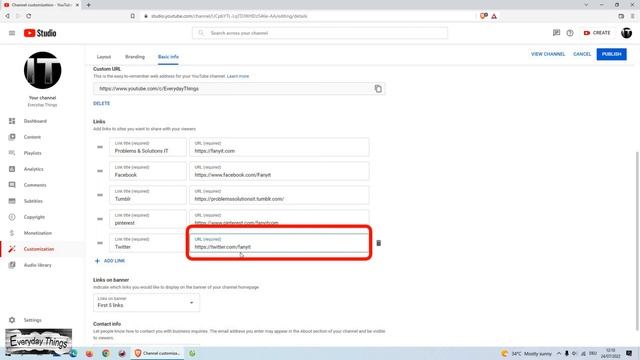The image size is (640, 360).
Task: Open the help question mark icon
Action: [x=570, y=33]
